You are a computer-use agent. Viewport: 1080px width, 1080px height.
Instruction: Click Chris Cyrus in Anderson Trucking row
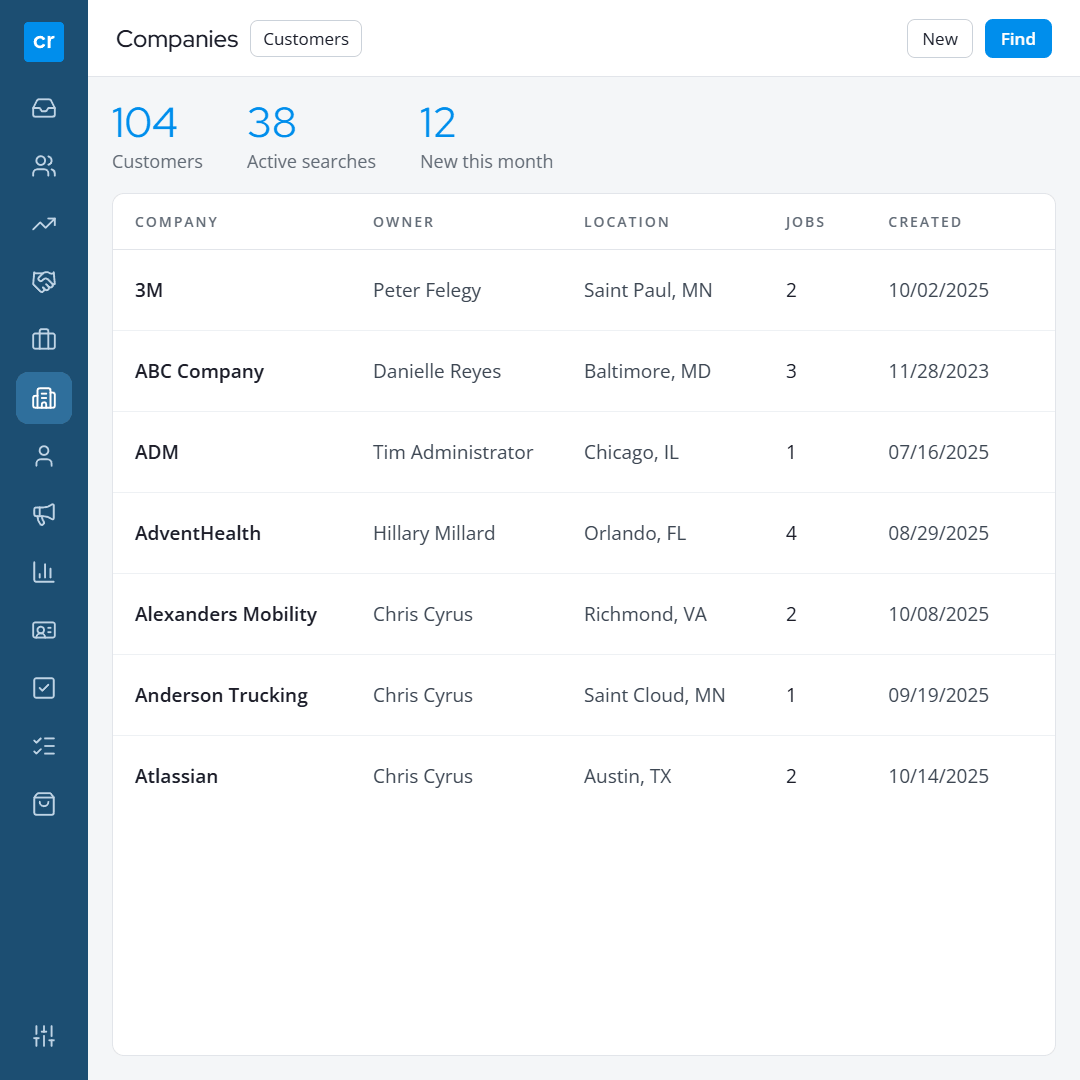click(423, 696)
